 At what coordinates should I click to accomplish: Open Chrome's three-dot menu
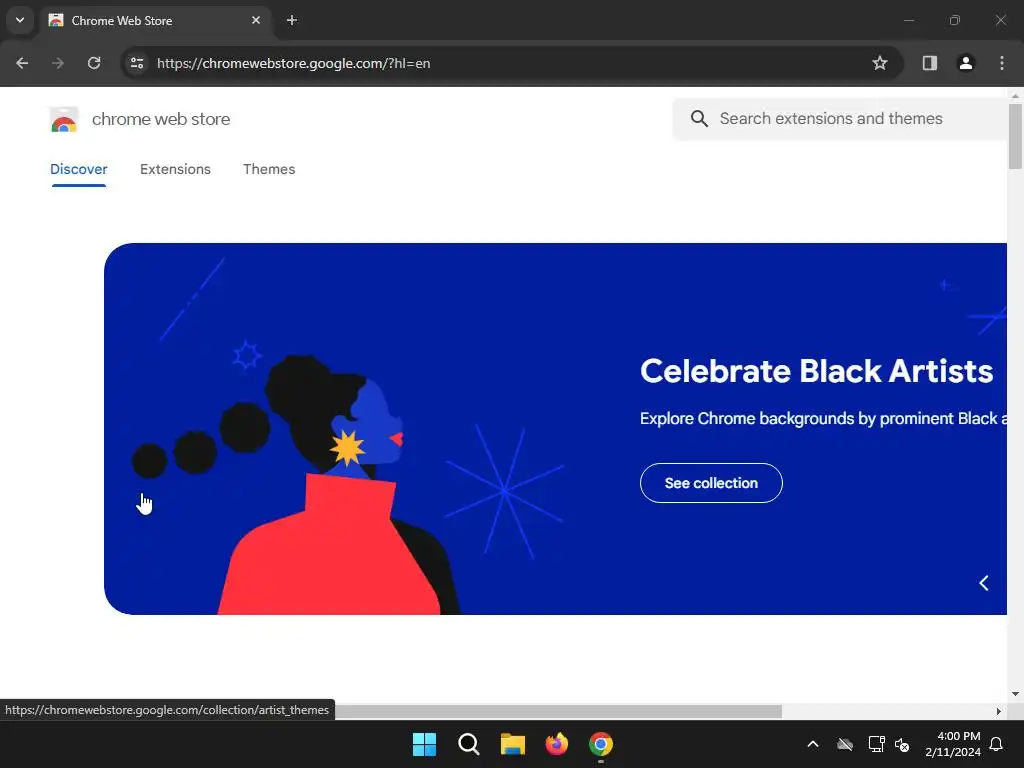(1002, 63)
